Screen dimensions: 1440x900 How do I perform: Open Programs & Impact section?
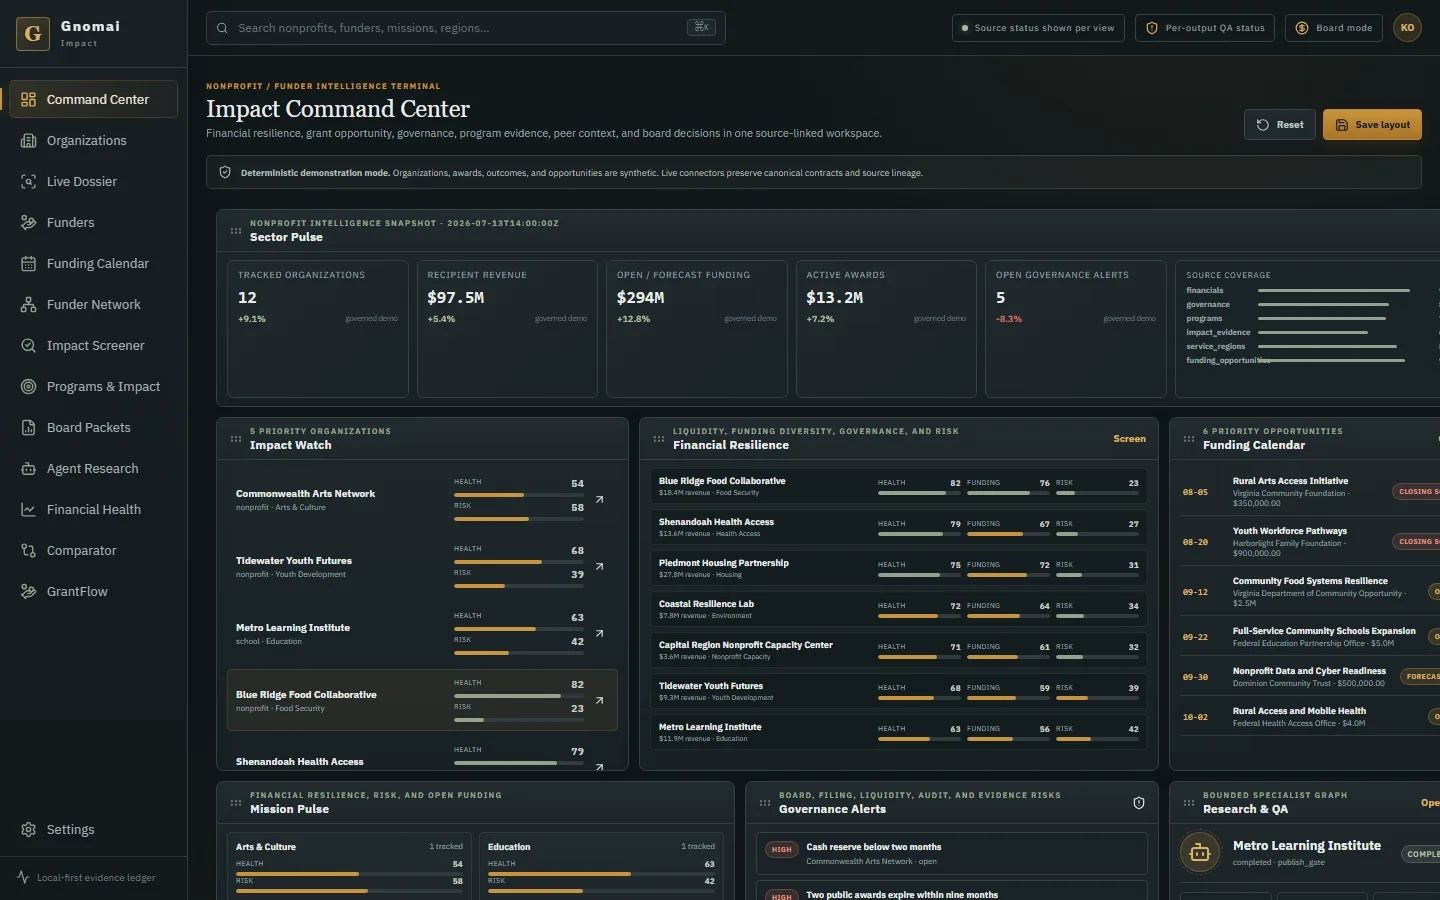click(93, 387)
